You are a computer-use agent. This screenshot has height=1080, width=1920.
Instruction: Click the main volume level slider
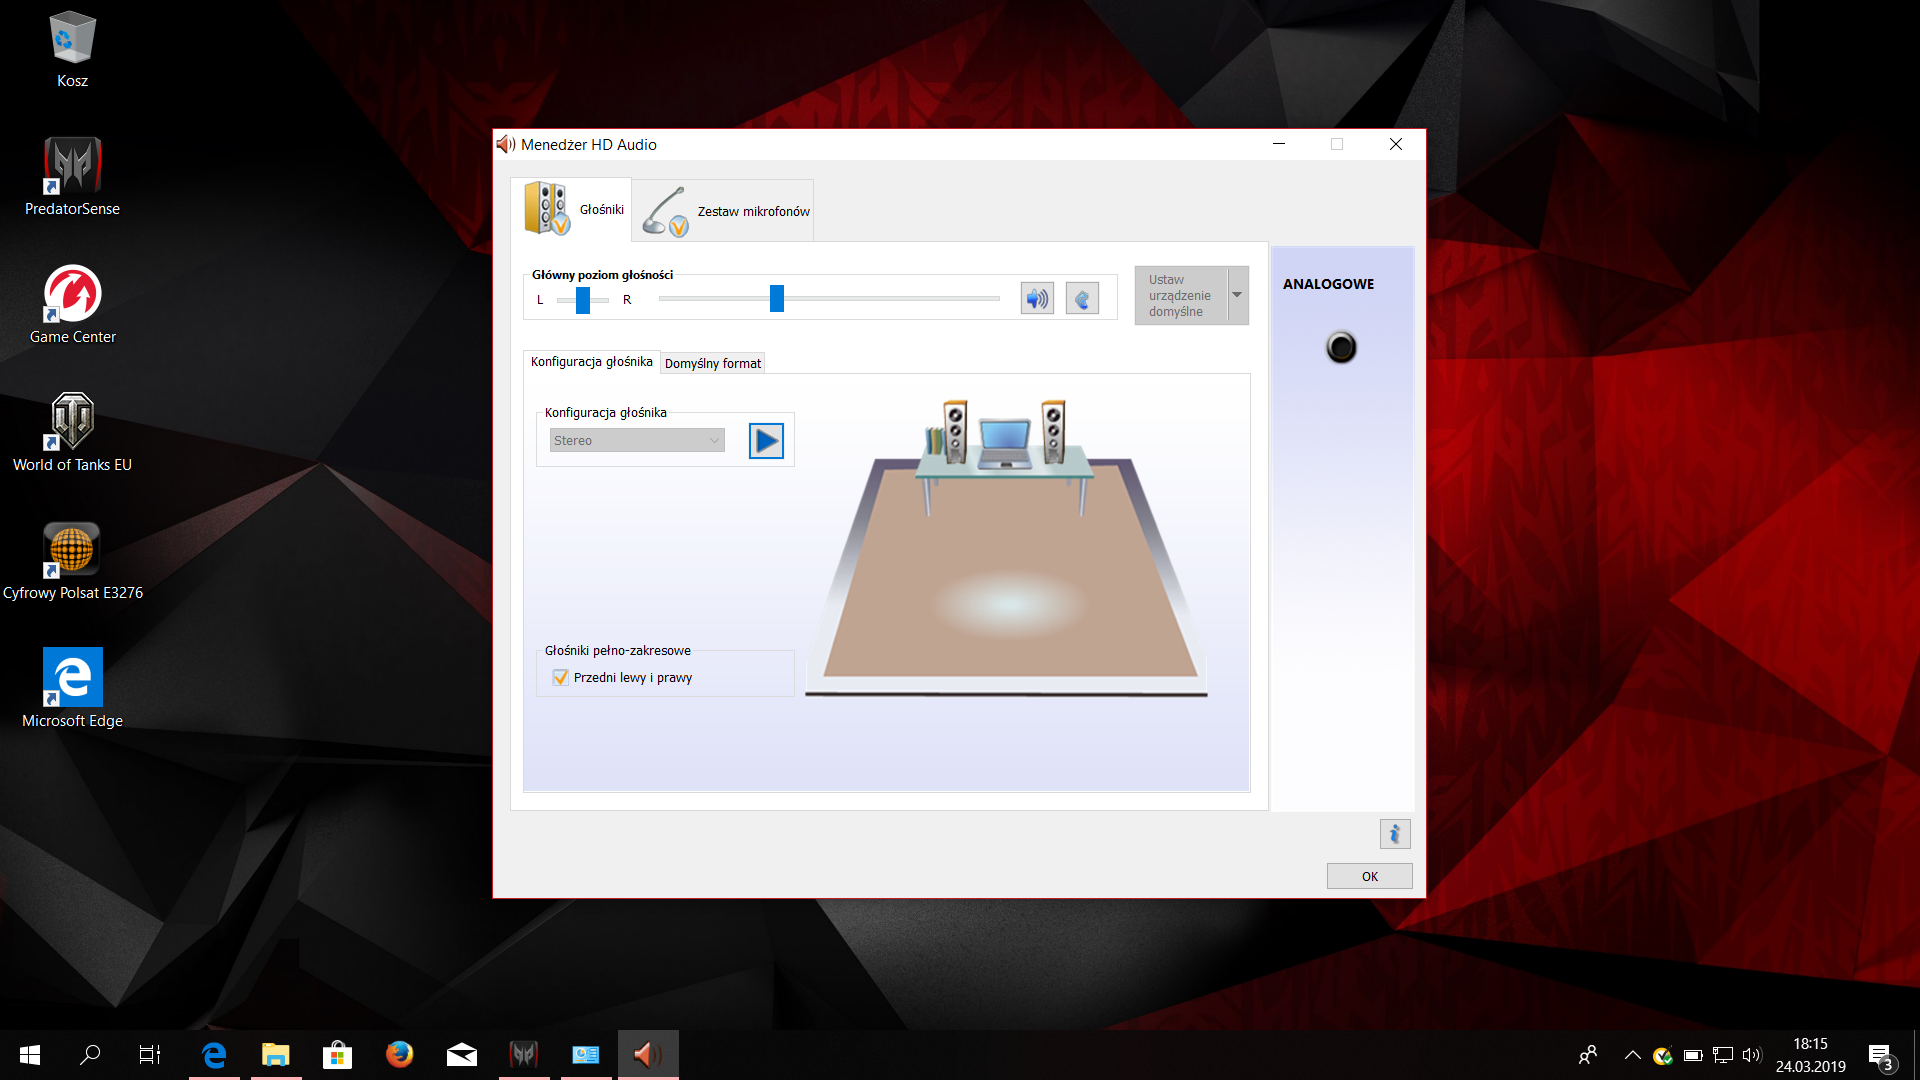776,298
